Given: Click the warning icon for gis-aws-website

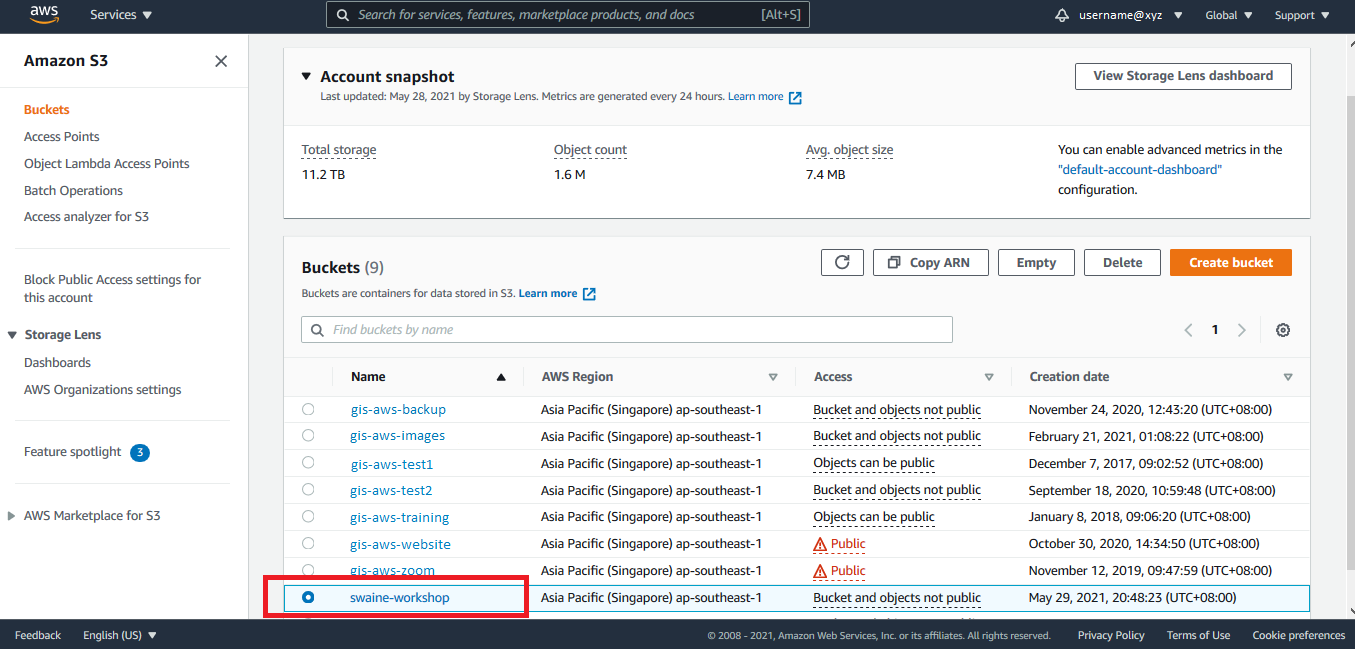Looking at the screenshot, I should [820, 544].
